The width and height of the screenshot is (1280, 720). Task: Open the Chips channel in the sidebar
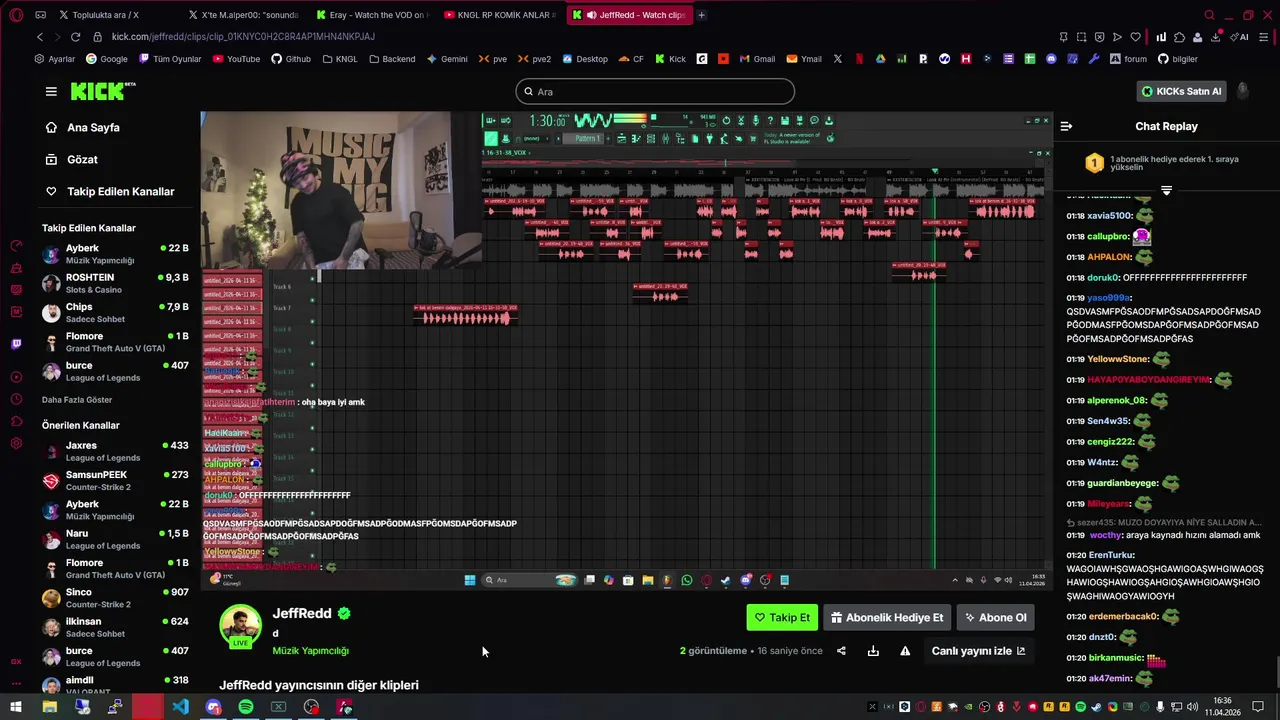coord(115,312)
